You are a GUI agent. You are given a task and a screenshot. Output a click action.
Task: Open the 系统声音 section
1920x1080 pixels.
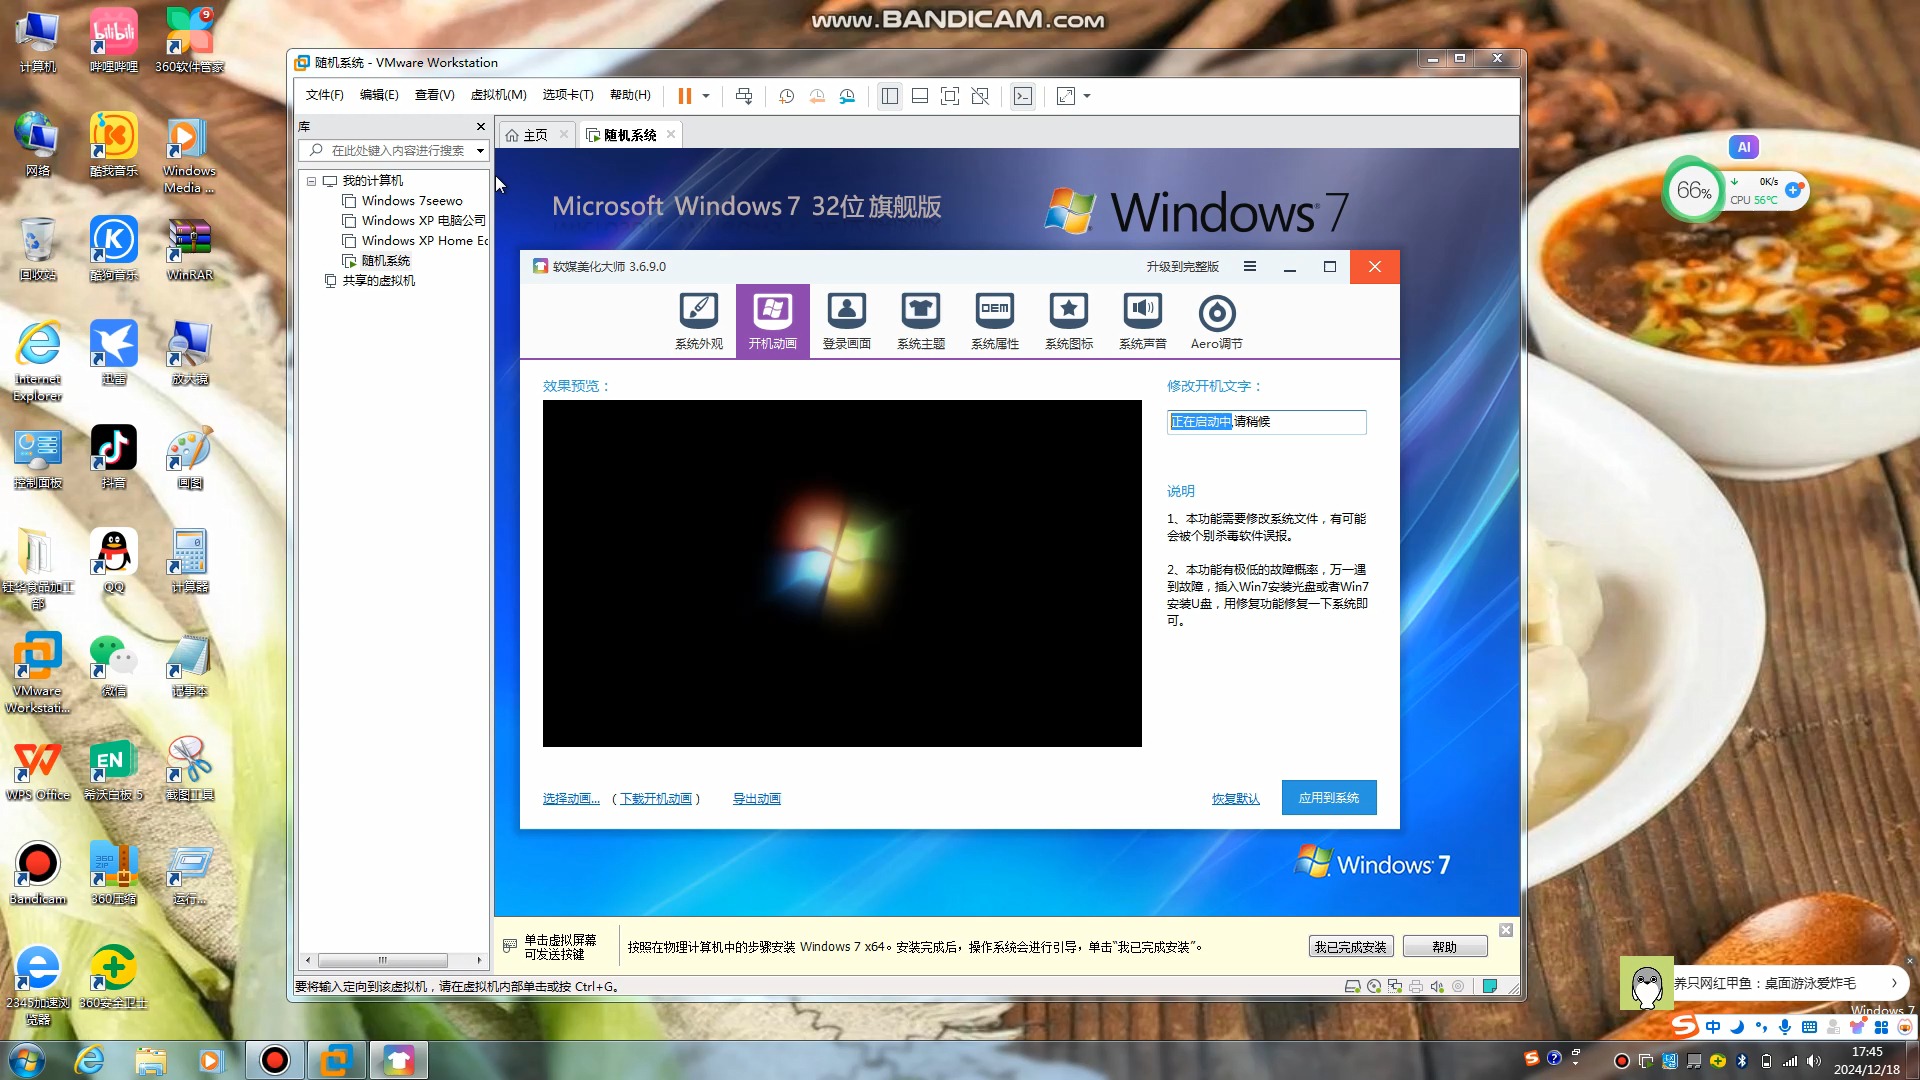click(1143, 321)
